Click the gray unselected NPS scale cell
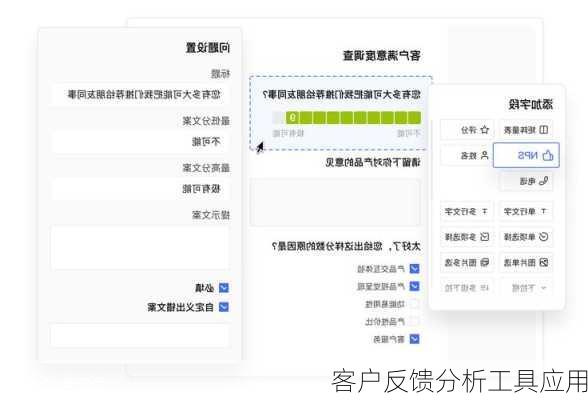Viewport: 588px width, 400px height. pyautogui.click(x=278, y=117)
